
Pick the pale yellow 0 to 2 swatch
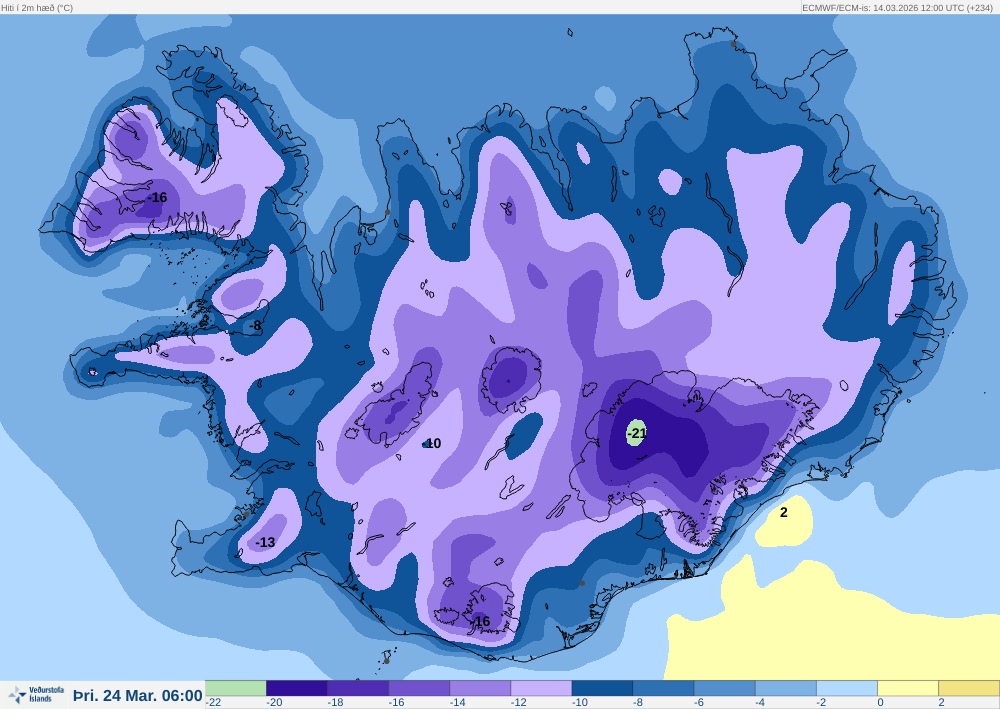[x=908, y=688]
